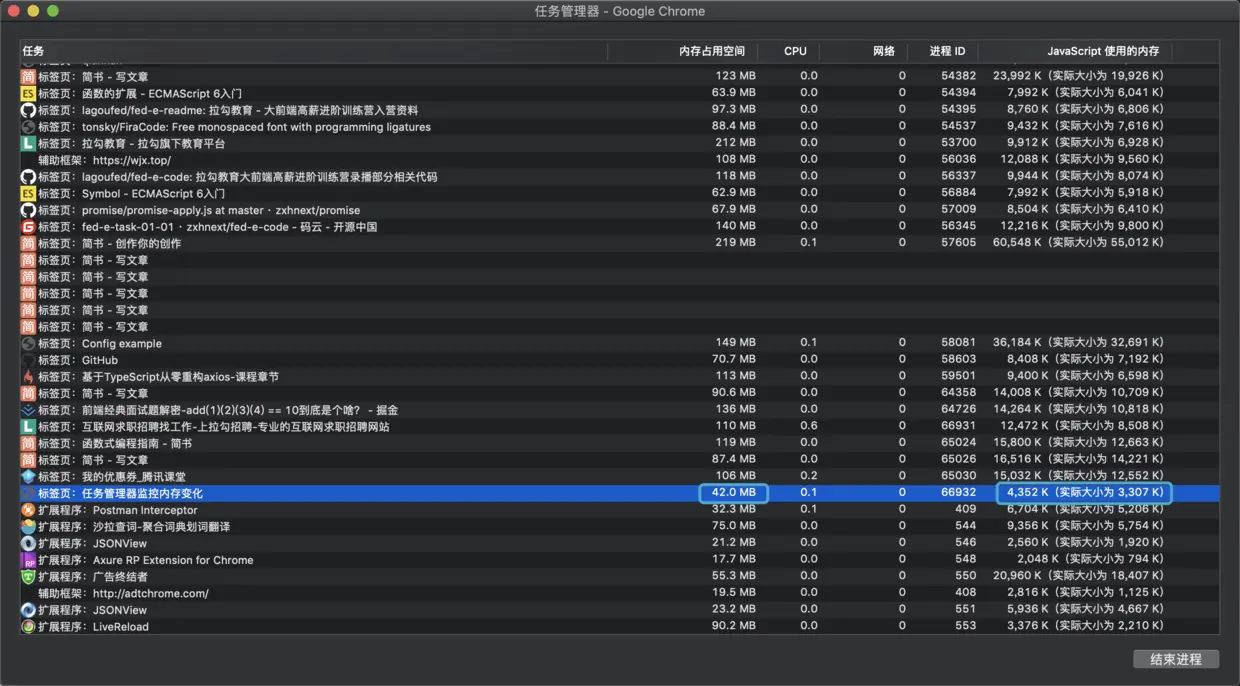Click the window title 任务管理器 - Google Chrome
The height and width of the screenshot is (686, 1240).
[x=620, y=11]
